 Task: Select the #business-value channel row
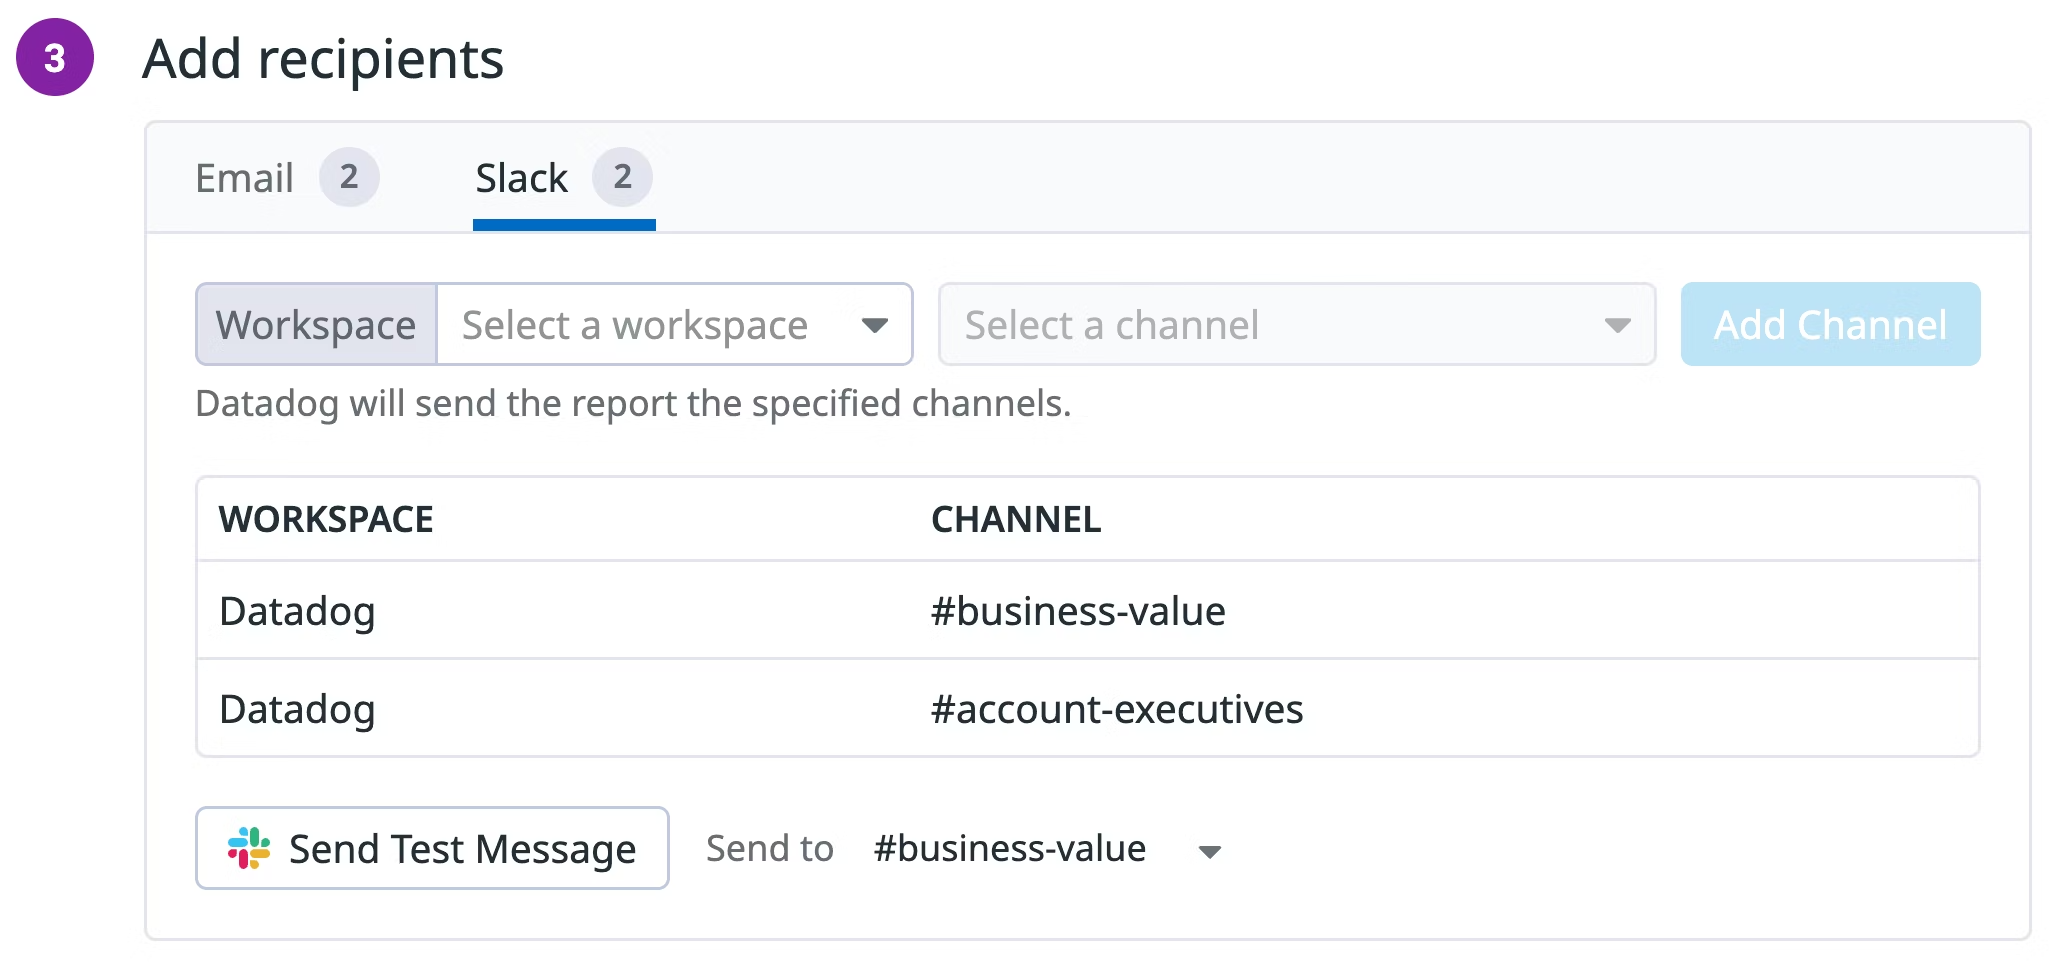[1078, 611]
